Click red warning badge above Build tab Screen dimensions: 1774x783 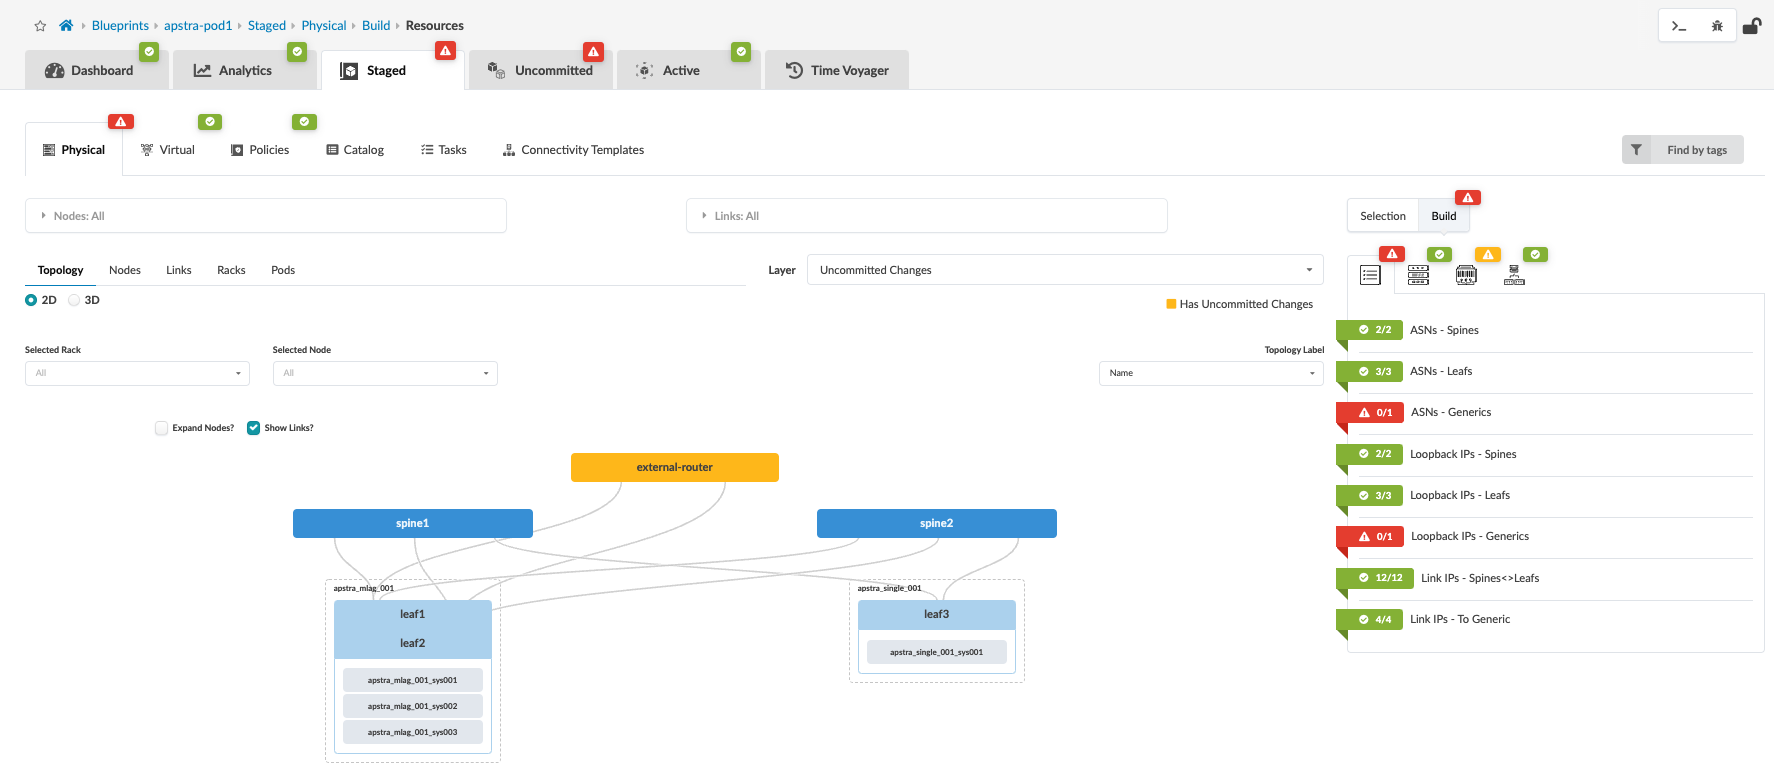point(1468,198)
